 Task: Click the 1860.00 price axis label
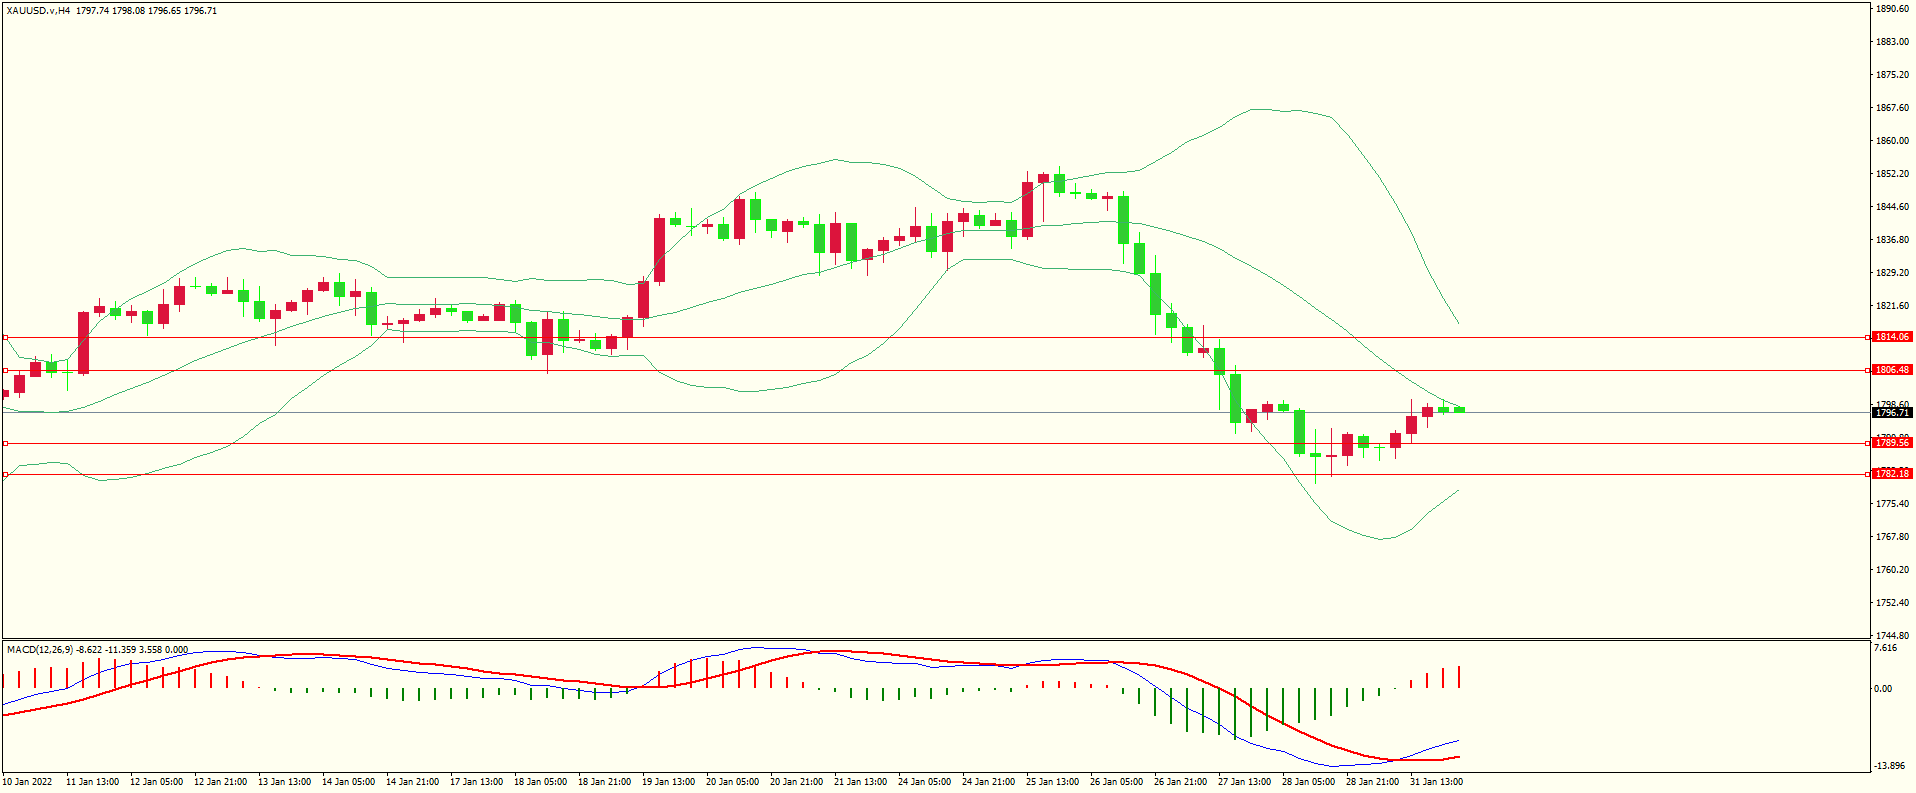point(1892,141)
